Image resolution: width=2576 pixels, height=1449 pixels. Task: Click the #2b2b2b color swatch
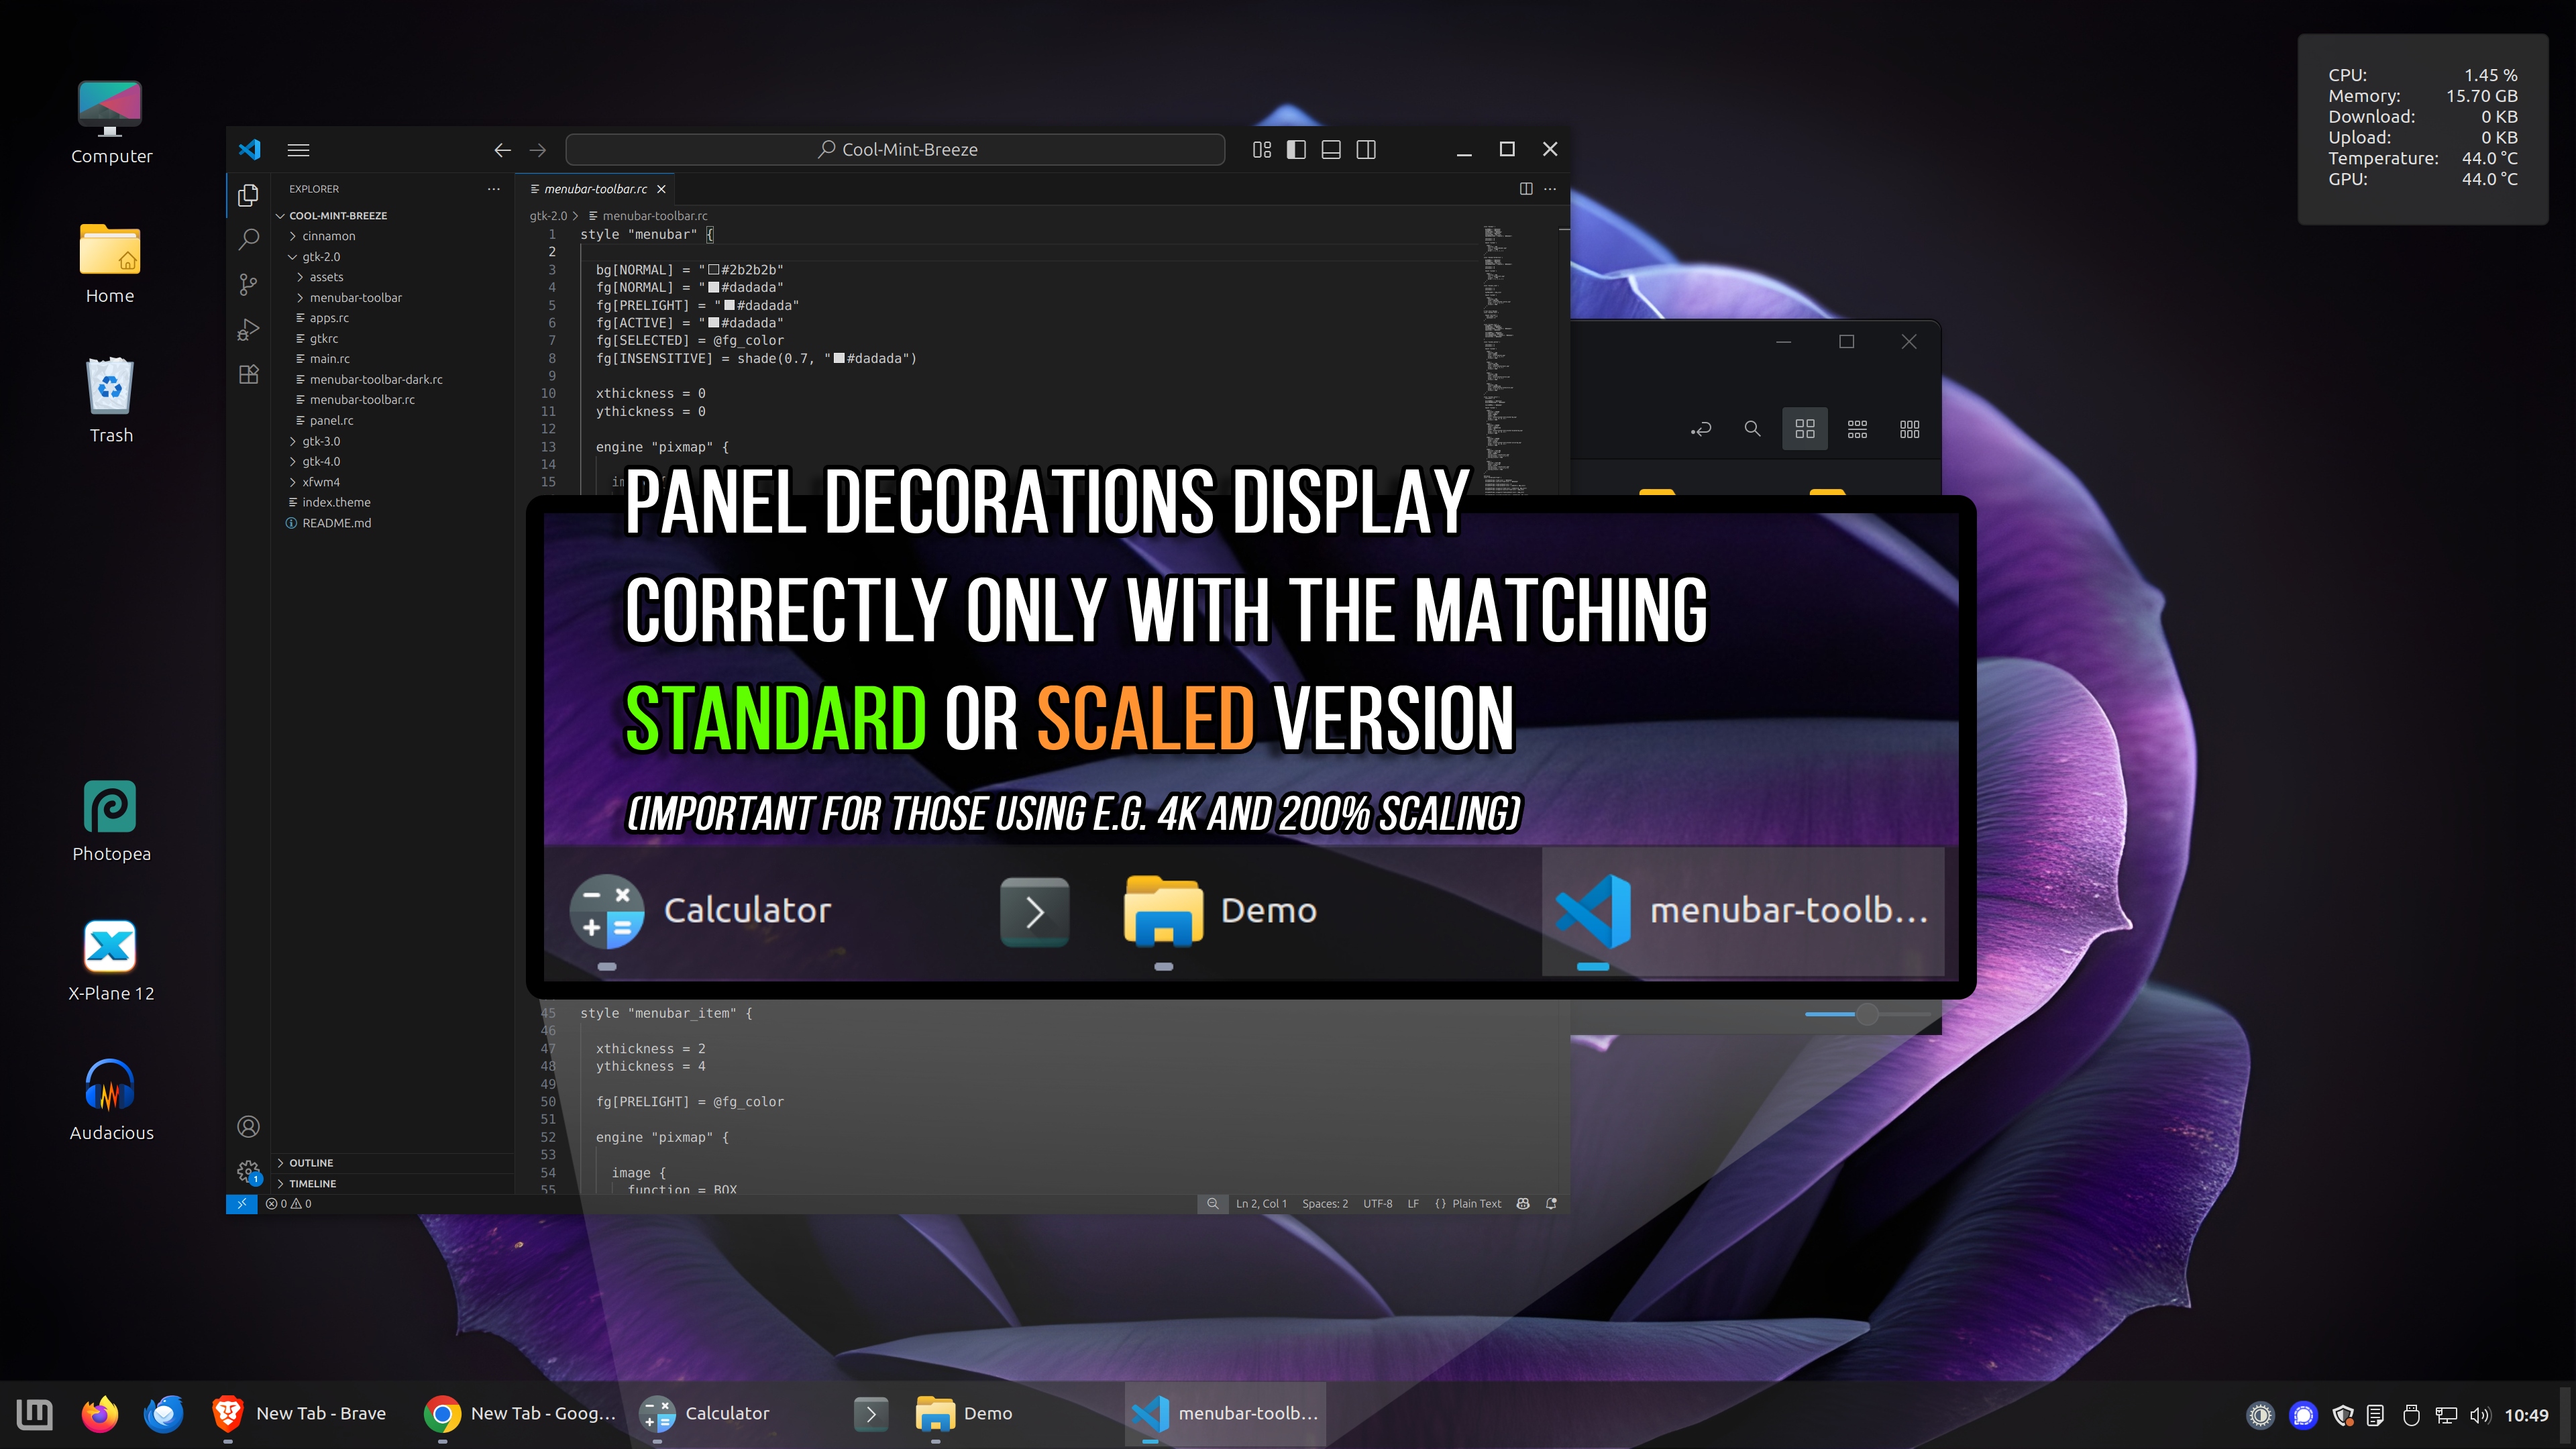(x=714, y=270)
